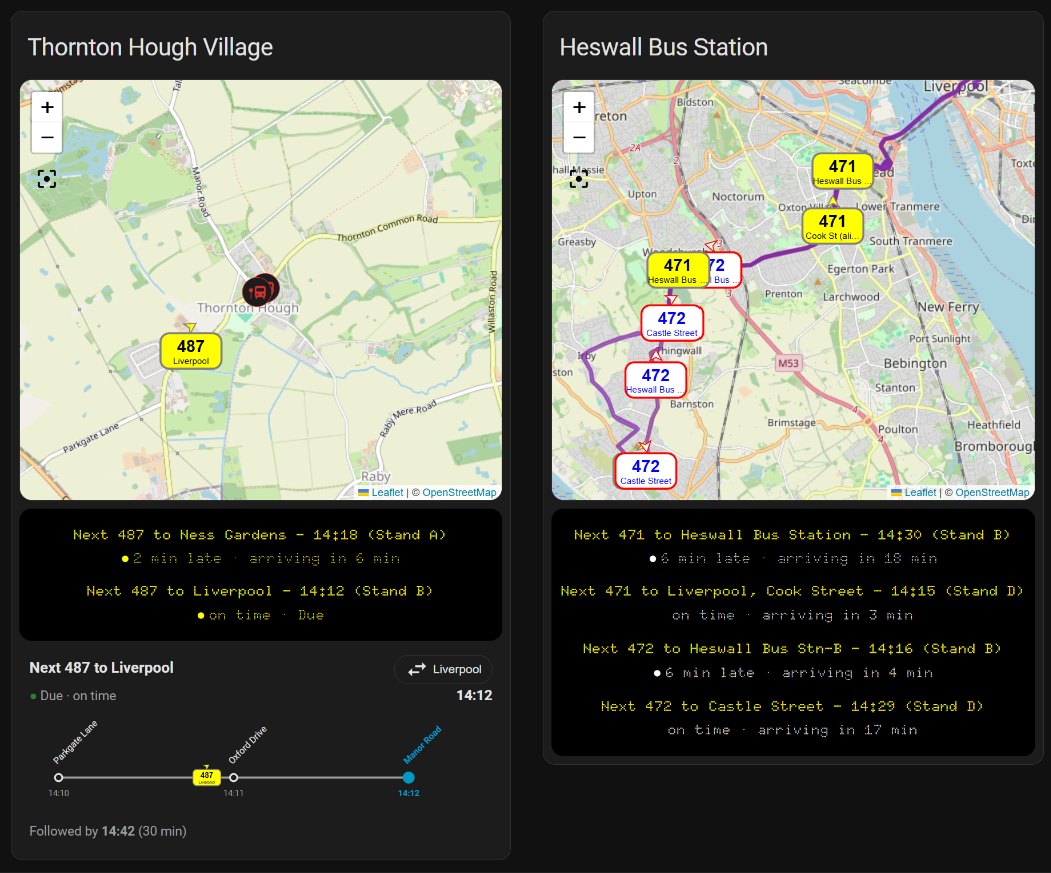
Task: Select the 471 Cook St bus marker
Action: 832,226
